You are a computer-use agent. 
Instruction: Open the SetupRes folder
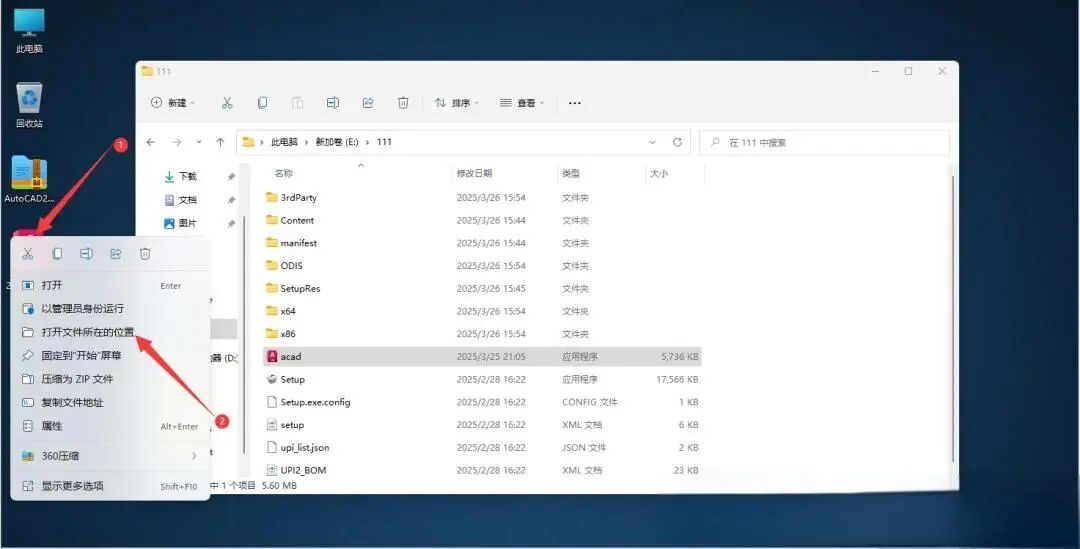point(482,288)
